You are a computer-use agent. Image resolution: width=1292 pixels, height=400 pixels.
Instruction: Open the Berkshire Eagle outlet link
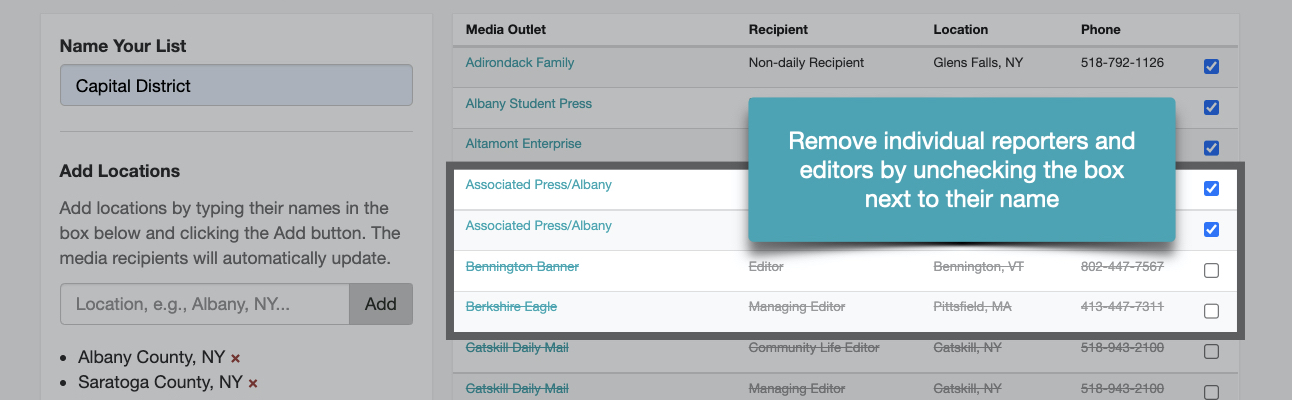coord(511,307)
